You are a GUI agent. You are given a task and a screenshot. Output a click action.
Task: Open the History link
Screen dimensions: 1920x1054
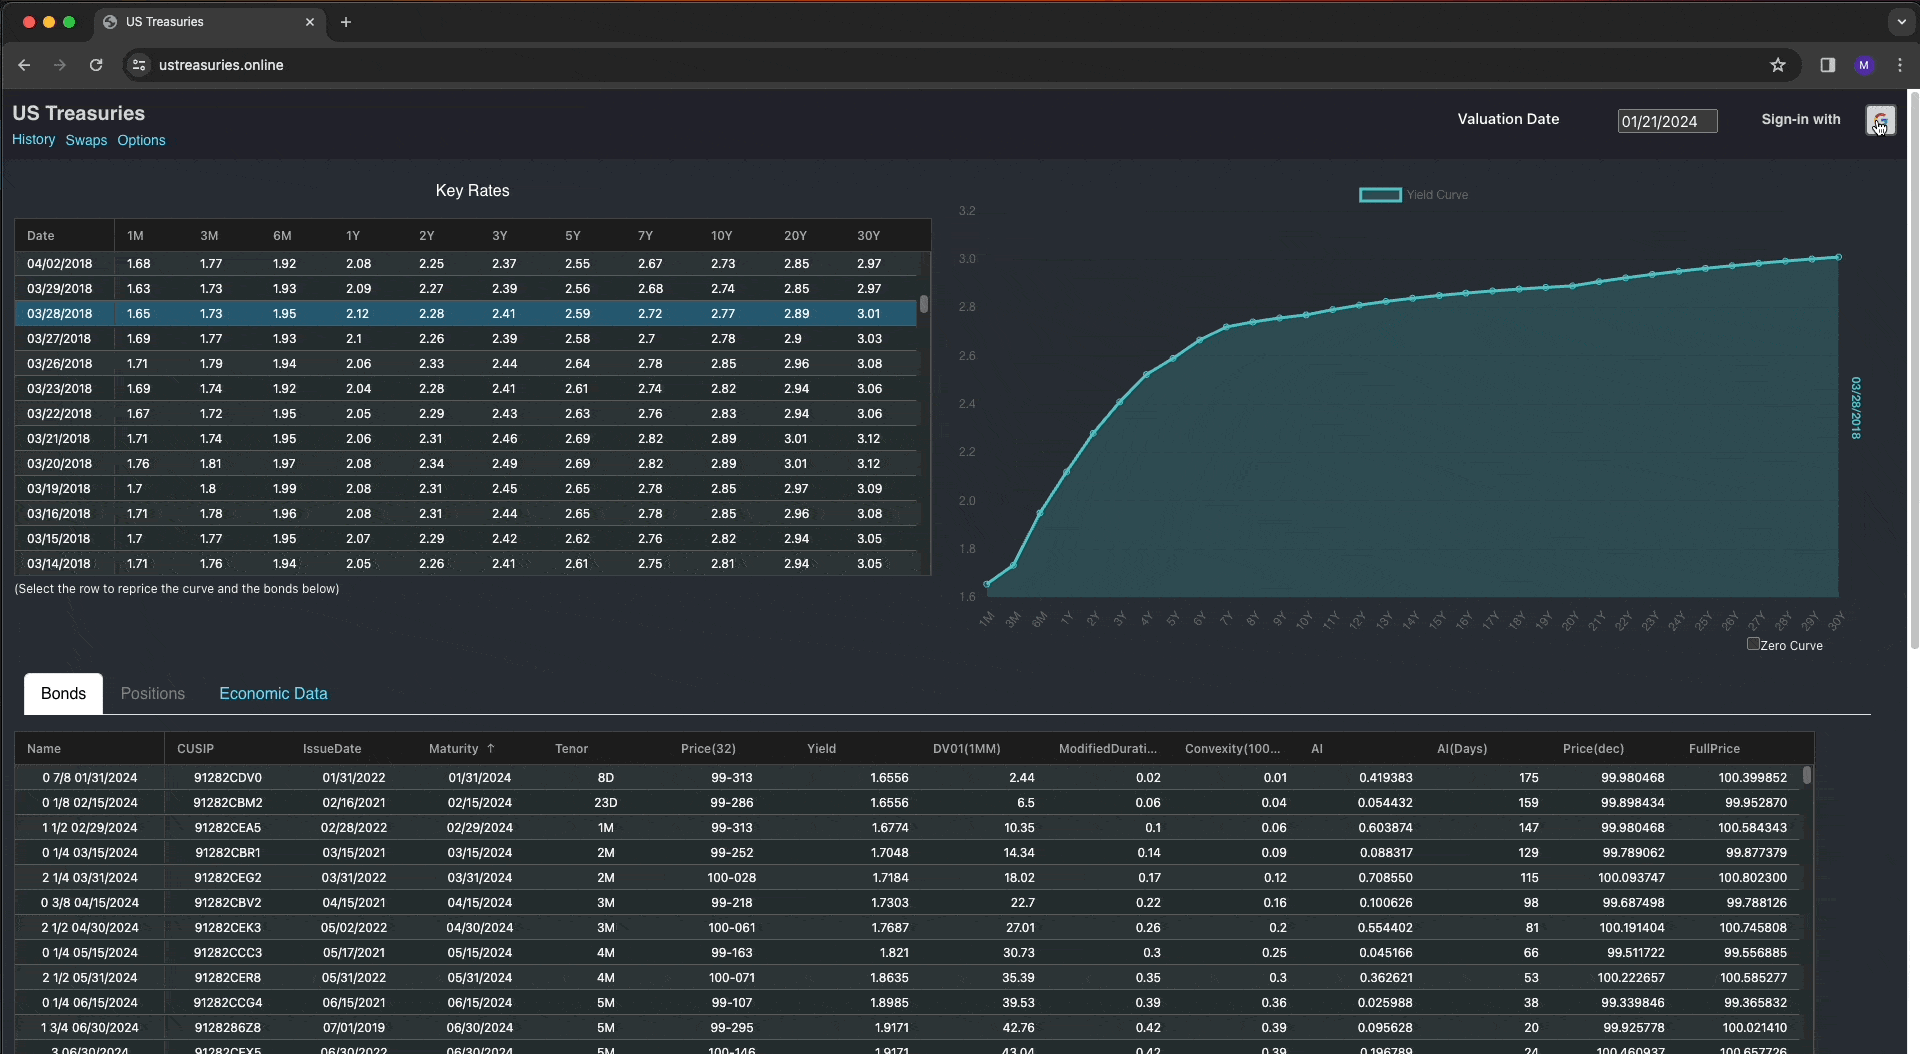coord(33,140)
